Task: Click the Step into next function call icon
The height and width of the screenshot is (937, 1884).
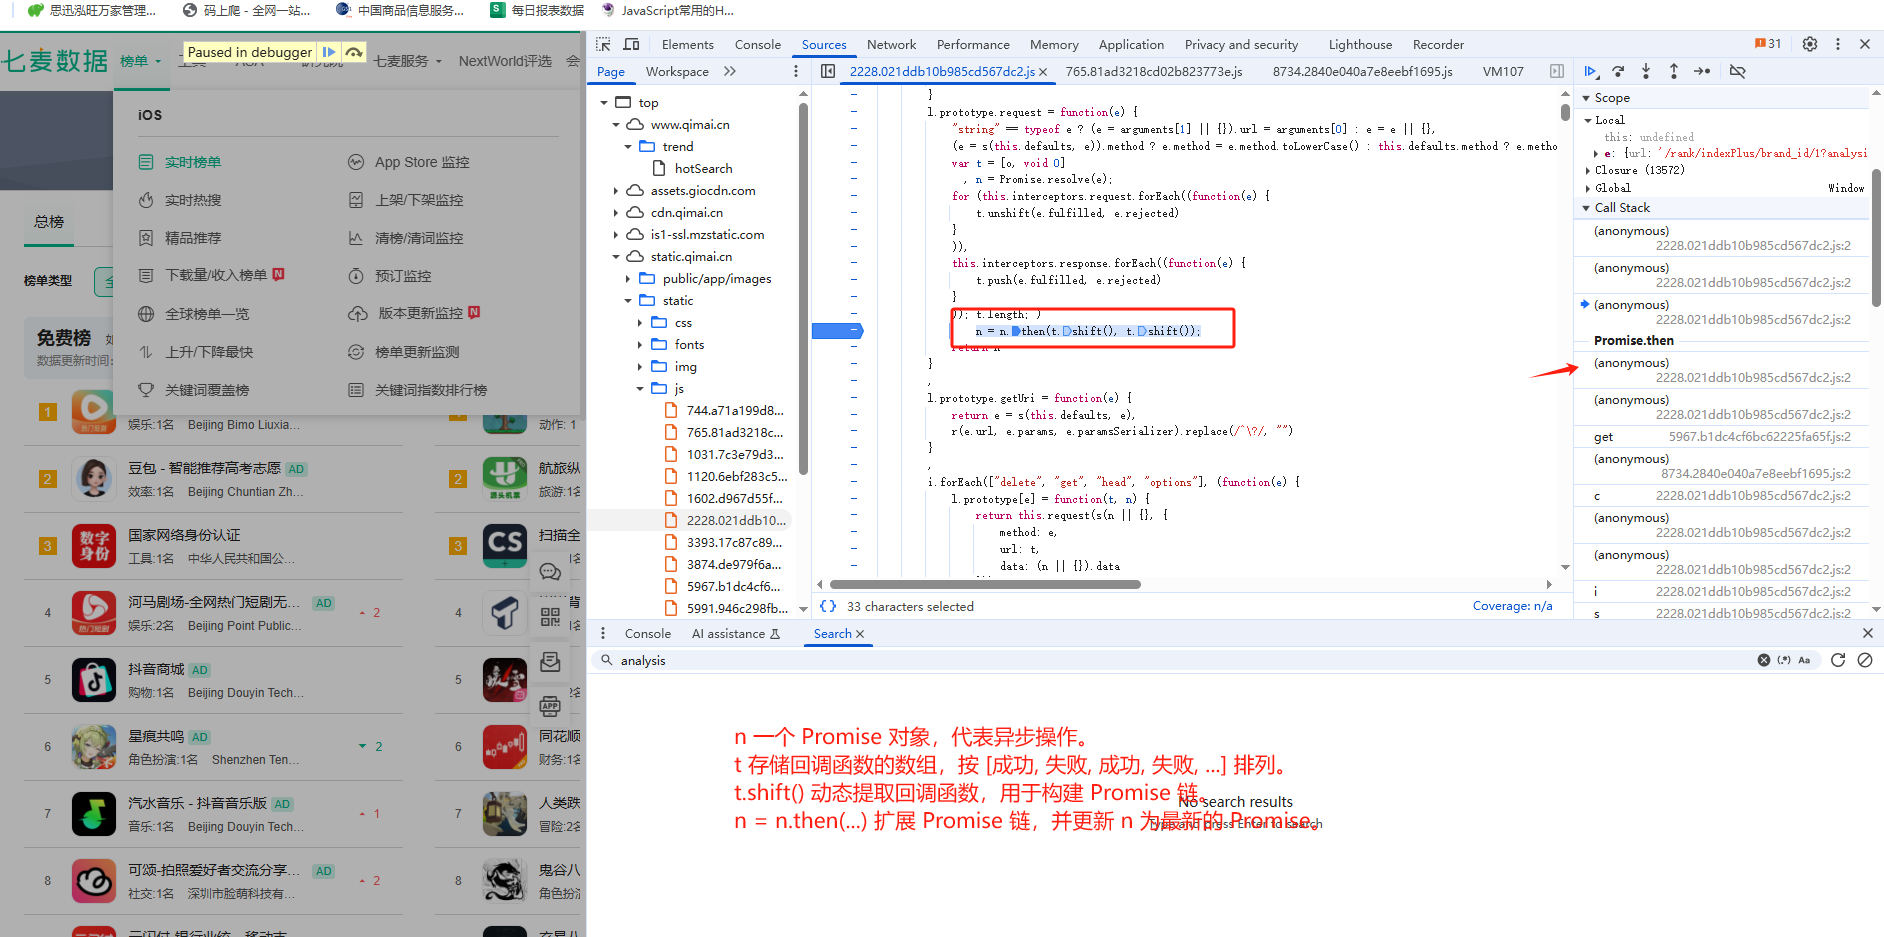Action: pyautogui.click(x=1646, y=71)
